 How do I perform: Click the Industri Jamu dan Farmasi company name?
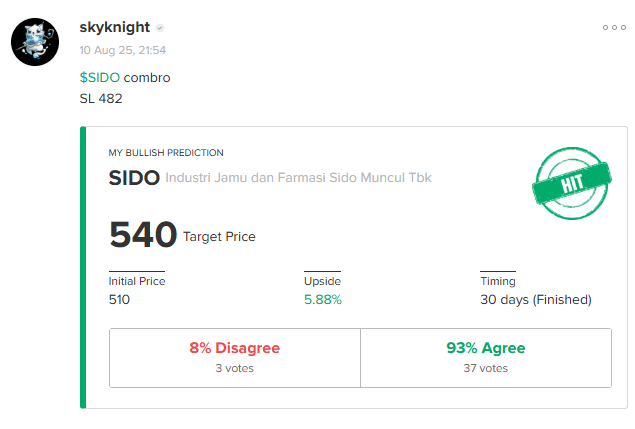[x=298, y=178]
